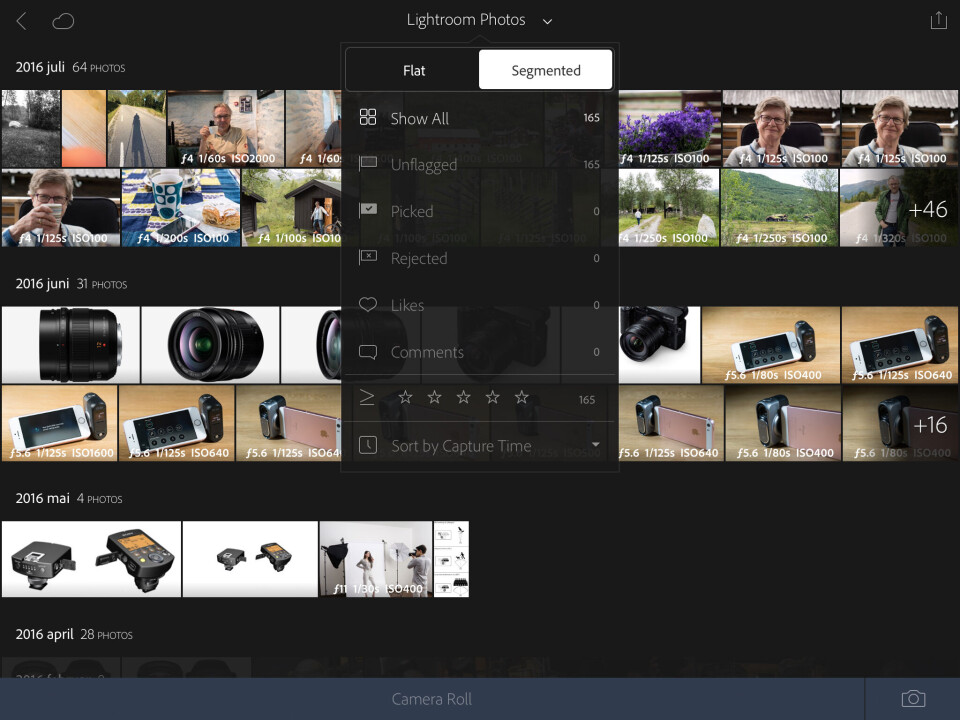
Task: Open the black-and-white landscape thumbnail
Action: tap(31, 129)
